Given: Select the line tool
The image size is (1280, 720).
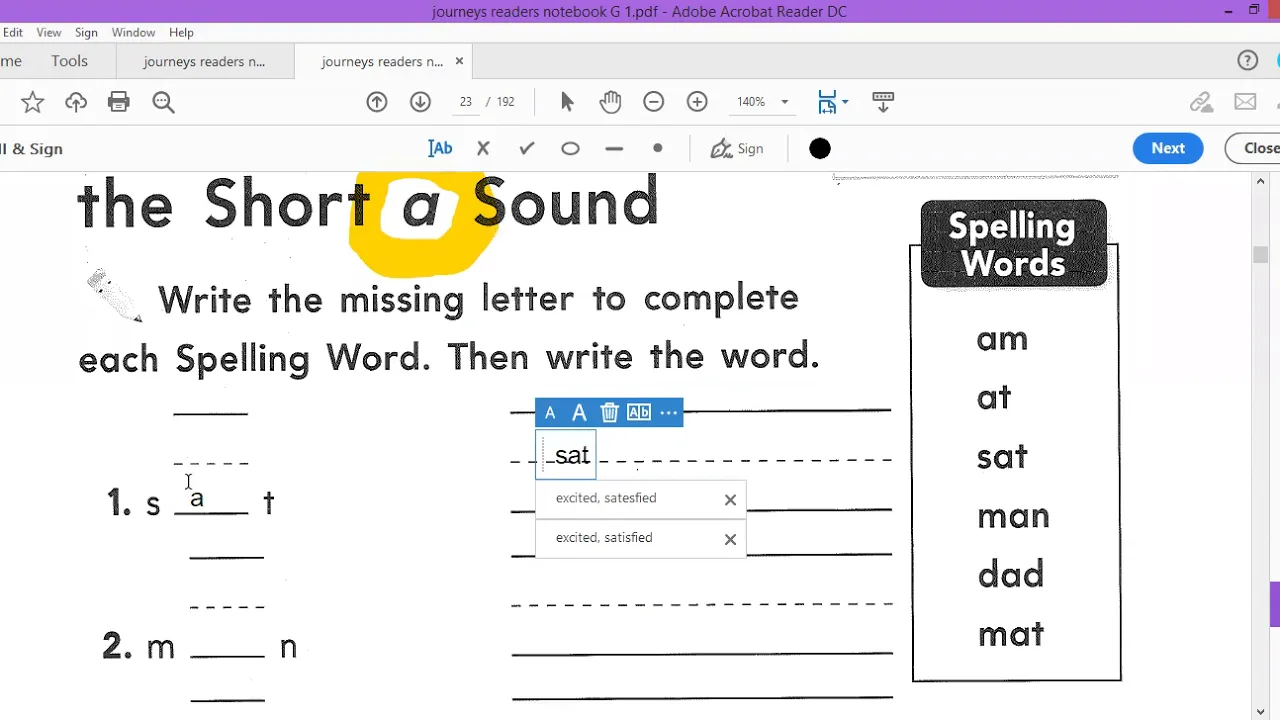Looking at the screenshot, I should [614, 149].
